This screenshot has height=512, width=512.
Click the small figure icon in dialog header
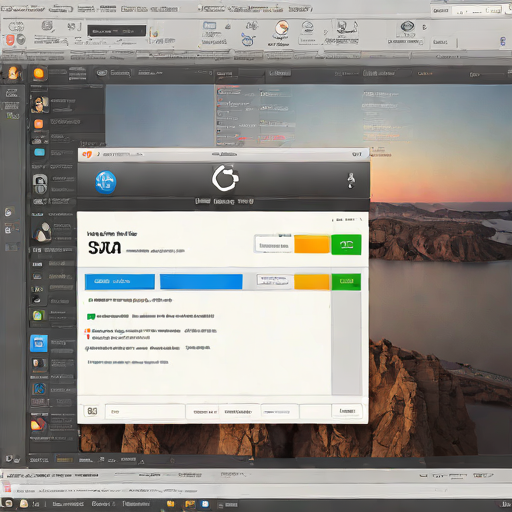351,180
